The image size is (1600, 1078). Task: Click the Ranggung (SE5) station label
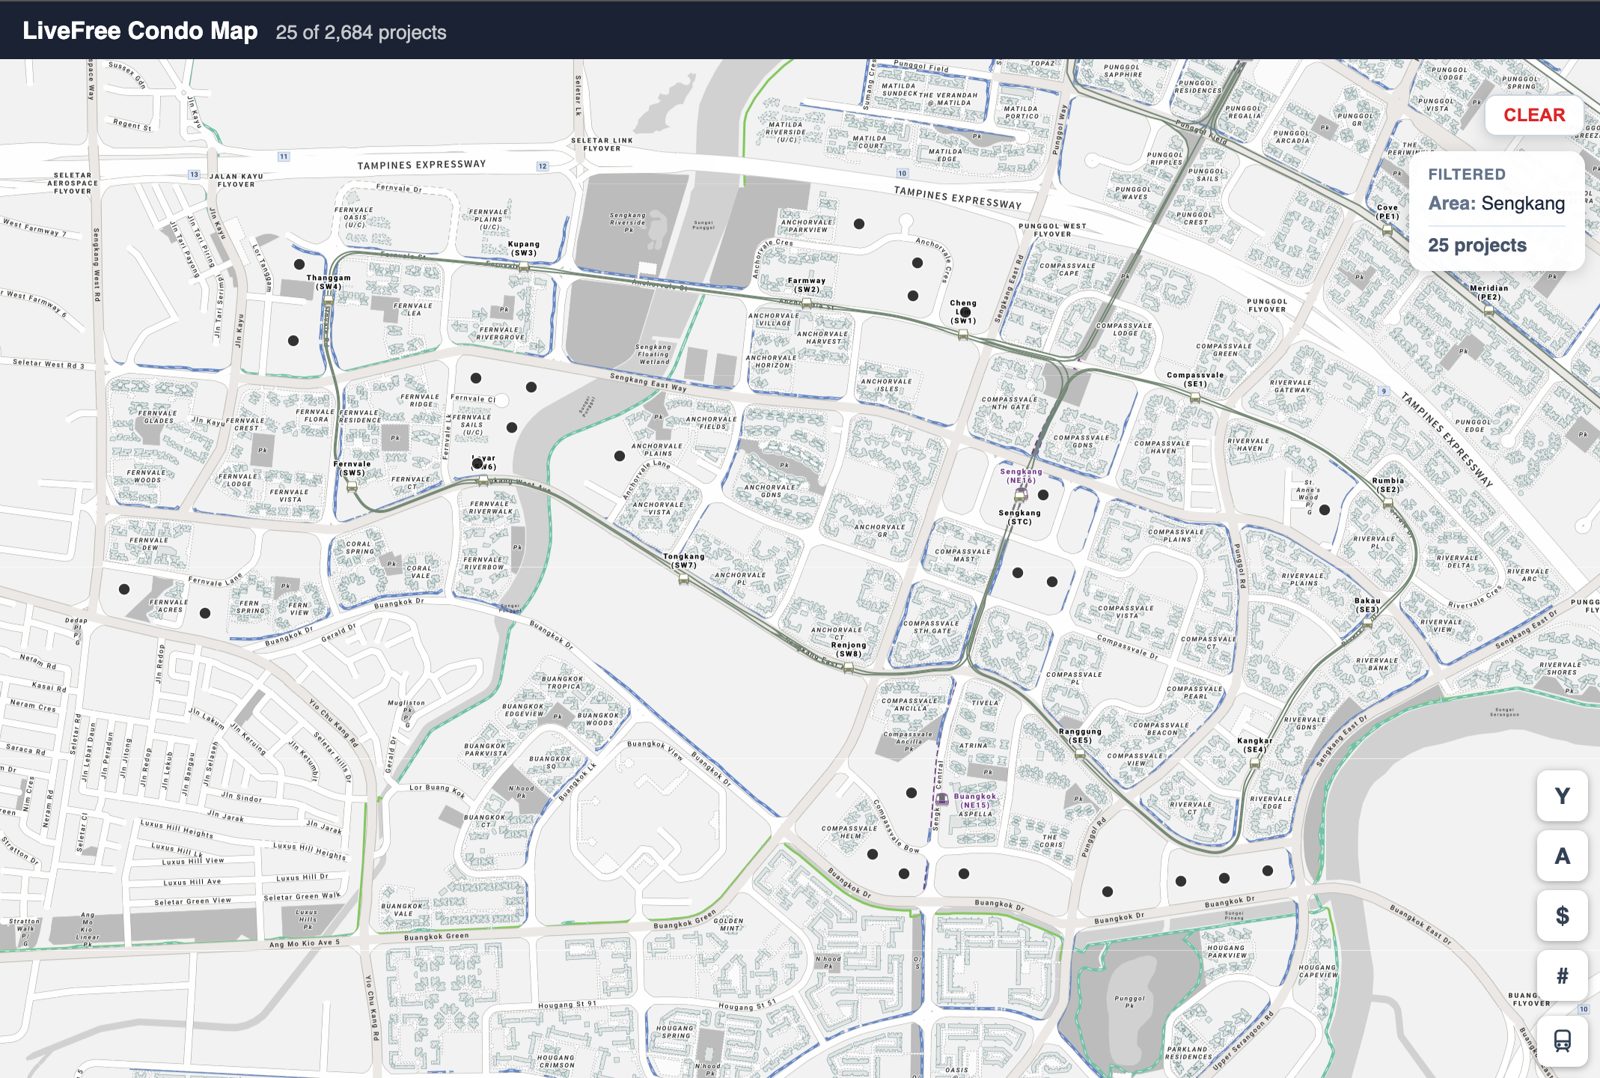click(x=1080, y=735)
